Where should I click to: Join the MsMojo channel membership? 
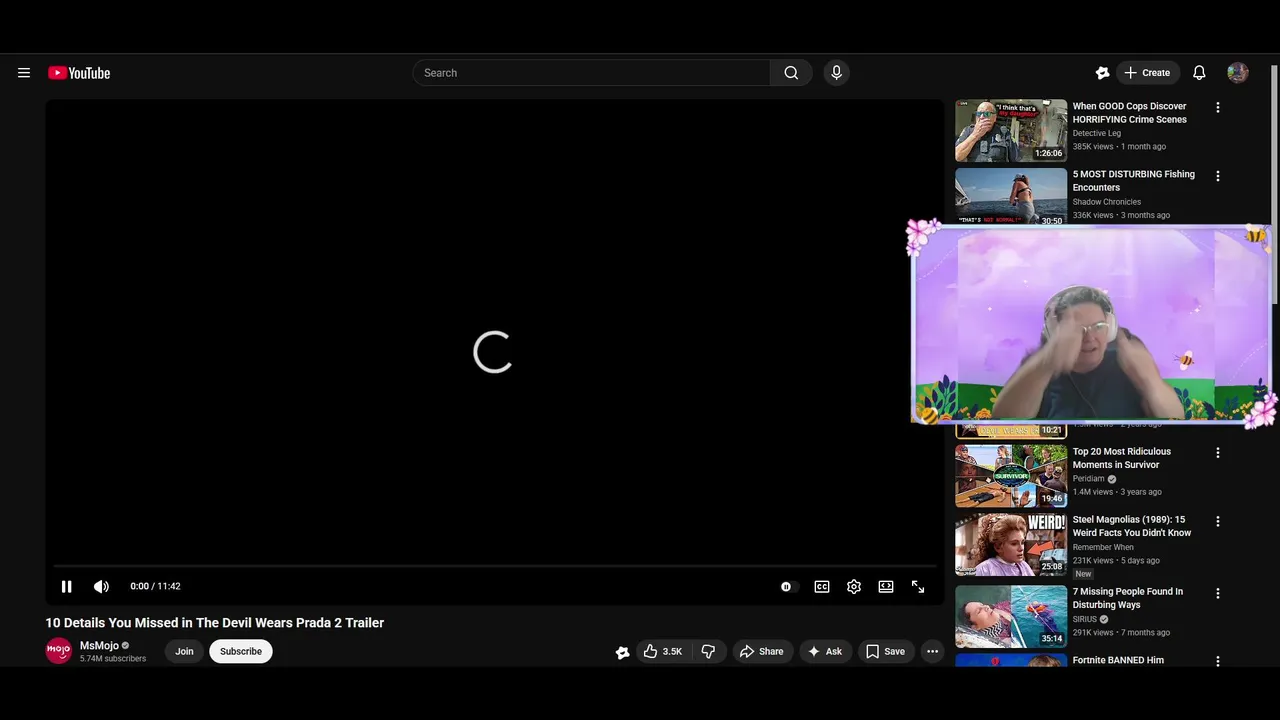[x=185, y=651]
